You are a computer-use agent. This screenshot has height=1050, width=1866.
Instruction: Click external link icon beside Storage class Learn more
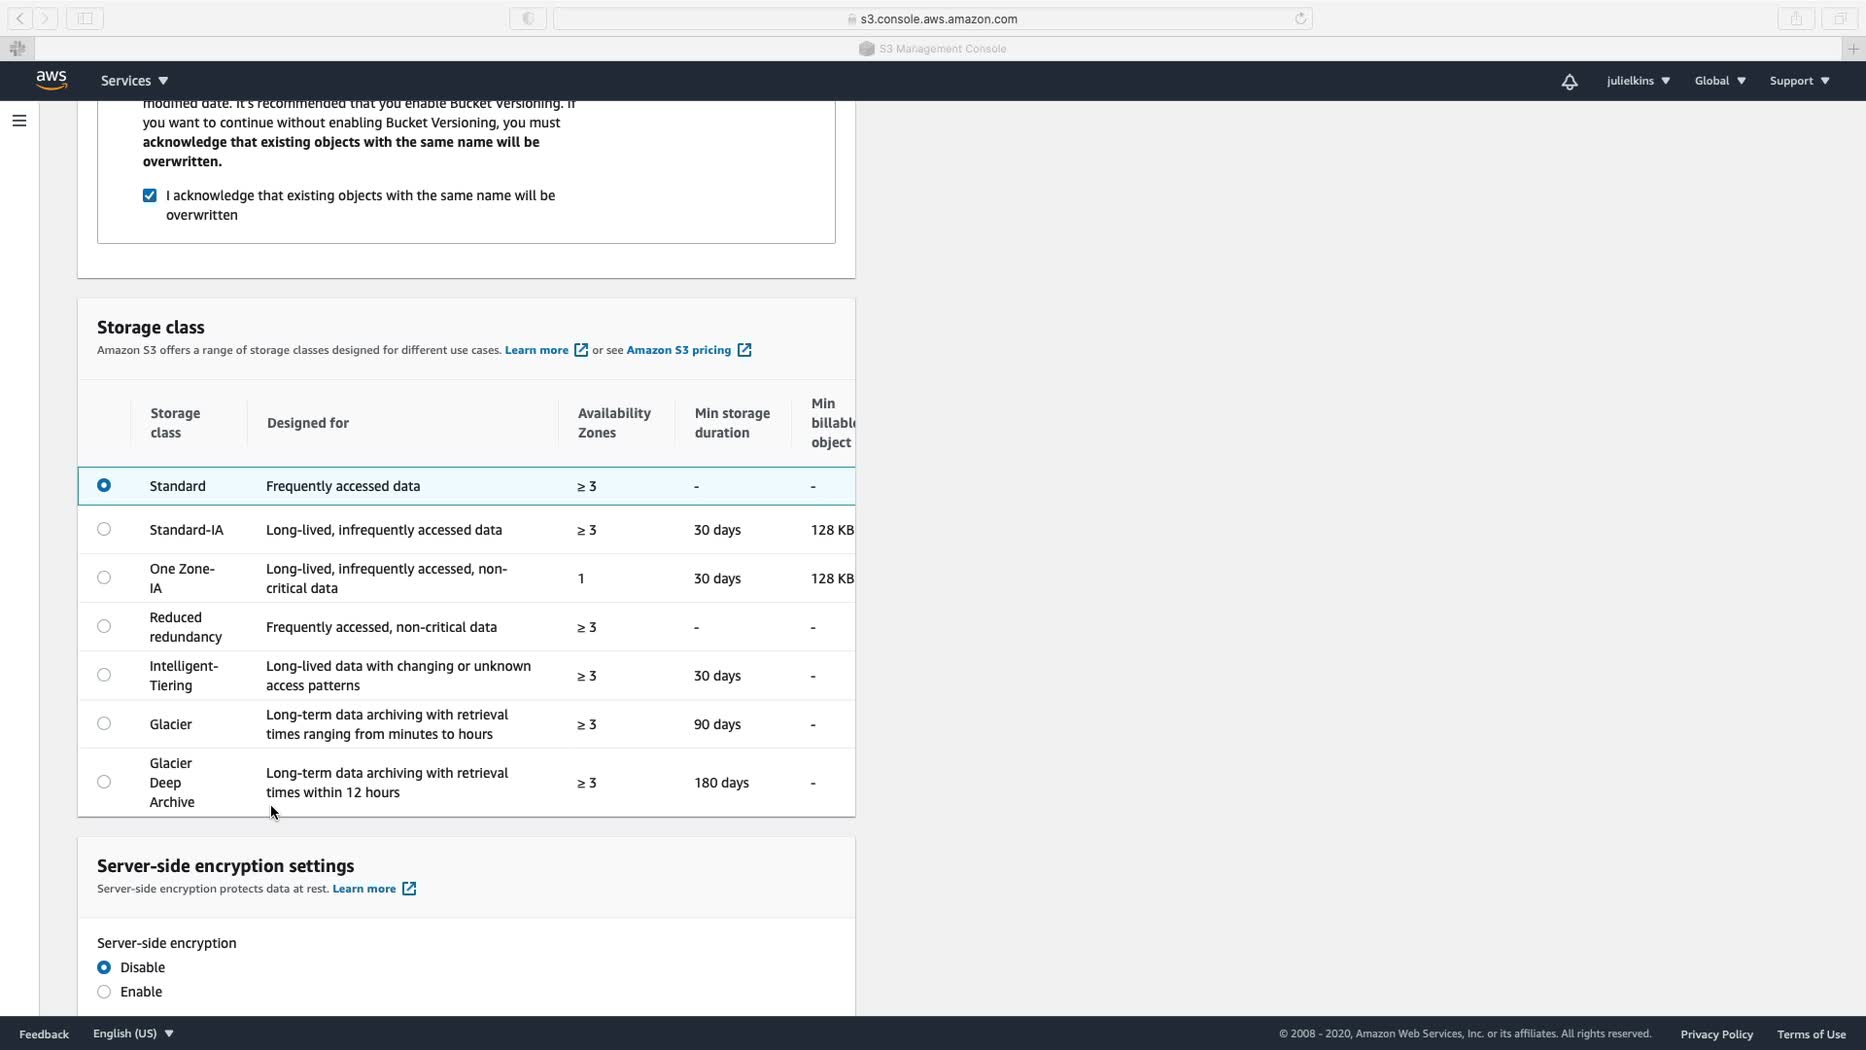point(581,350)
